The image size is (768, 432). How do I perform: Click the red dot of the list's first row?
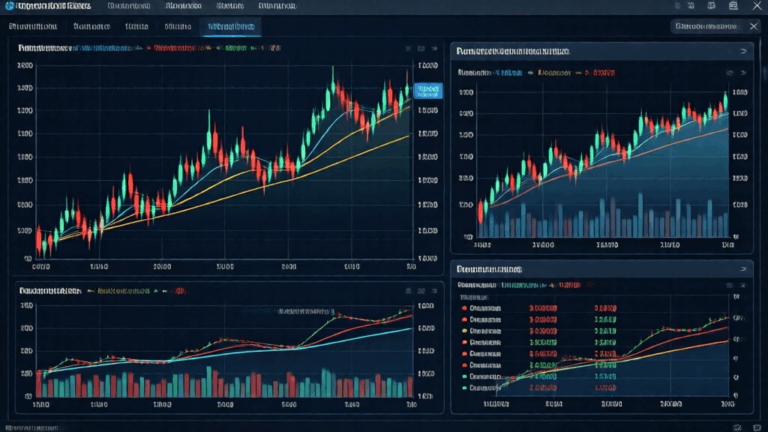click(x=464, y=308)
